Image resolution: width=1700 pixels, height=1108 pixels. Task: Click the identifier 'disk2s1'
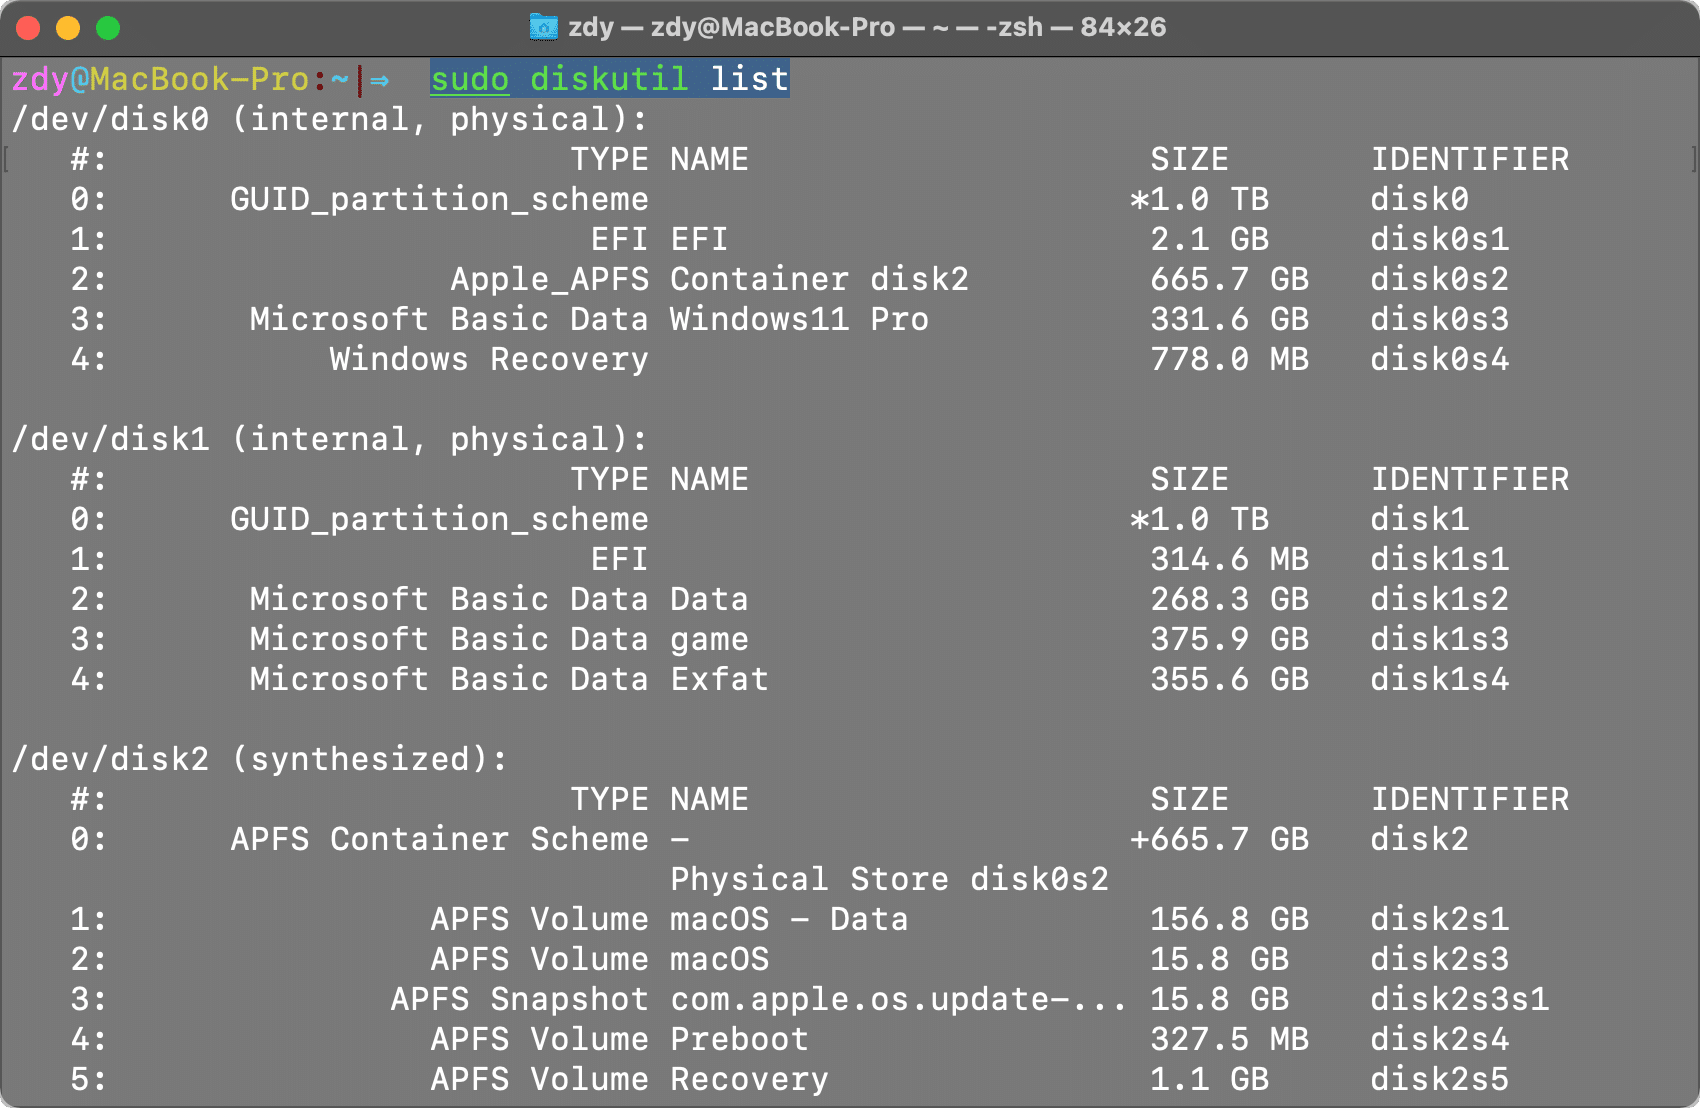pos(1440,920)
